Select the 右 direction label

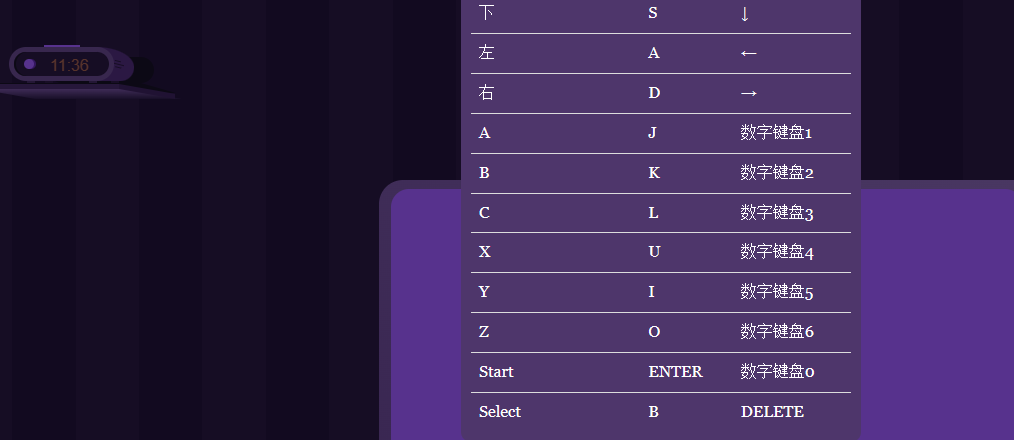pos(487,94)
